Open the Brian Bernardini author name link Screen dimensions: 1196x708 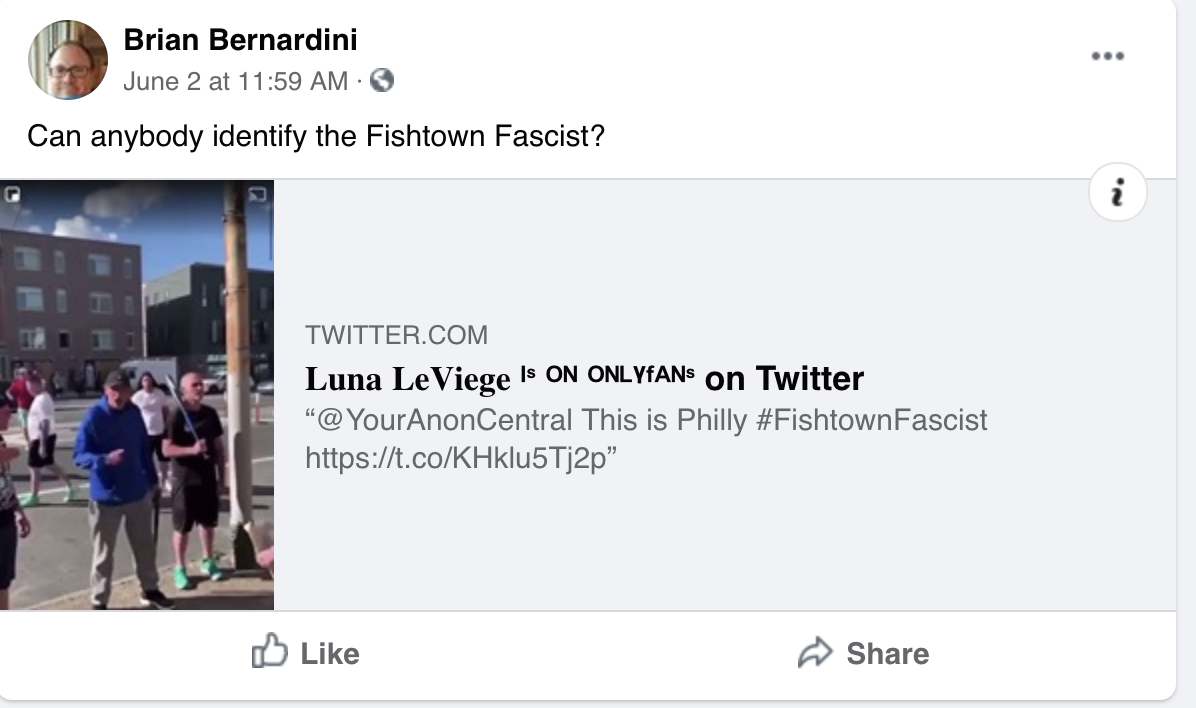pos(240,40)
